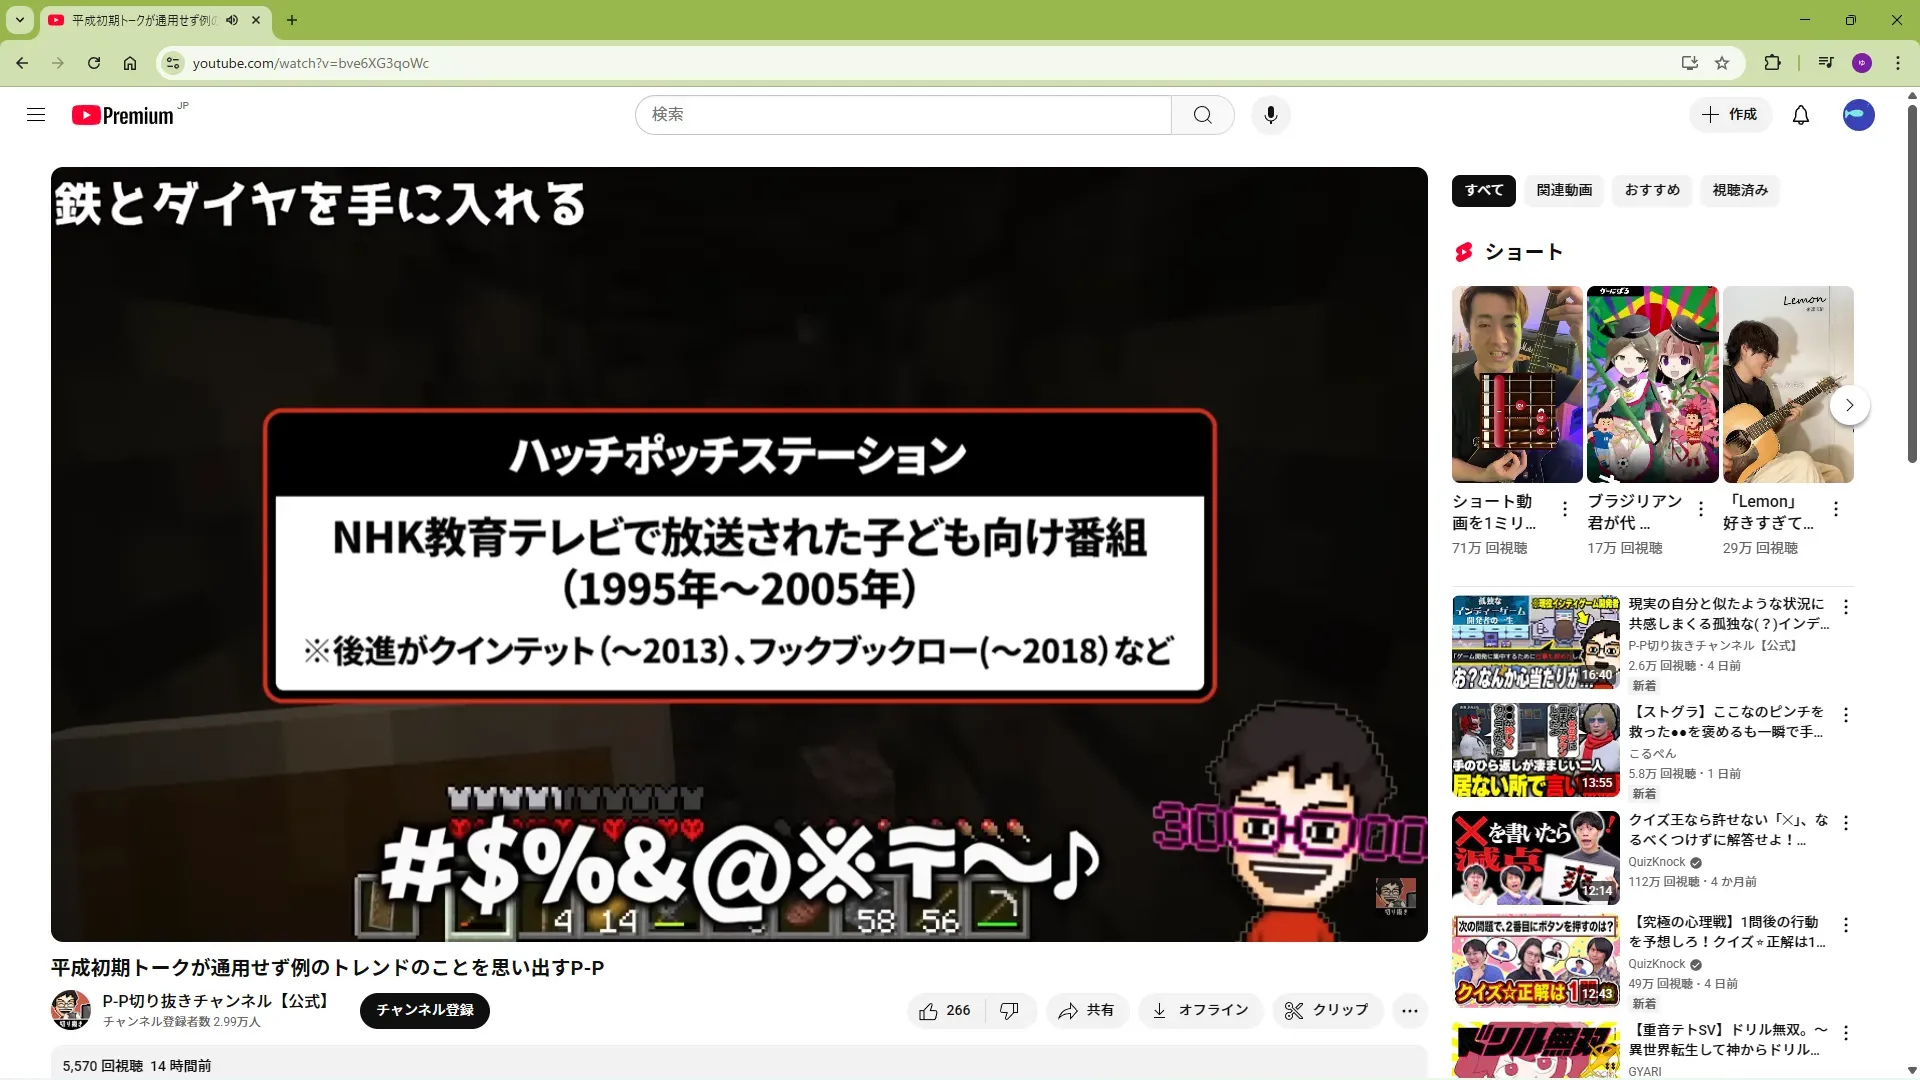Select the 視聴済み filter chip
The image size is (1920, 1080).
click(1740, 190)
